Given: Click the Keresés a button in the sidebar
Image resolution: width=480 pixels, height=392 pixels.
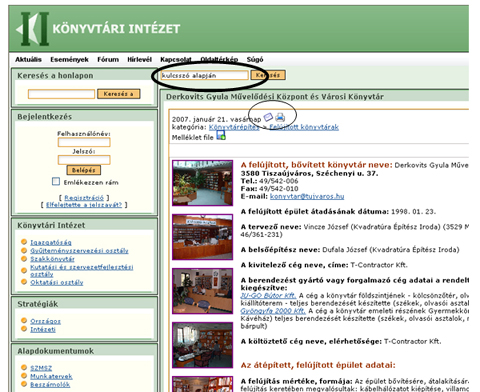Looking at the screenshot, I should (118, 94).
